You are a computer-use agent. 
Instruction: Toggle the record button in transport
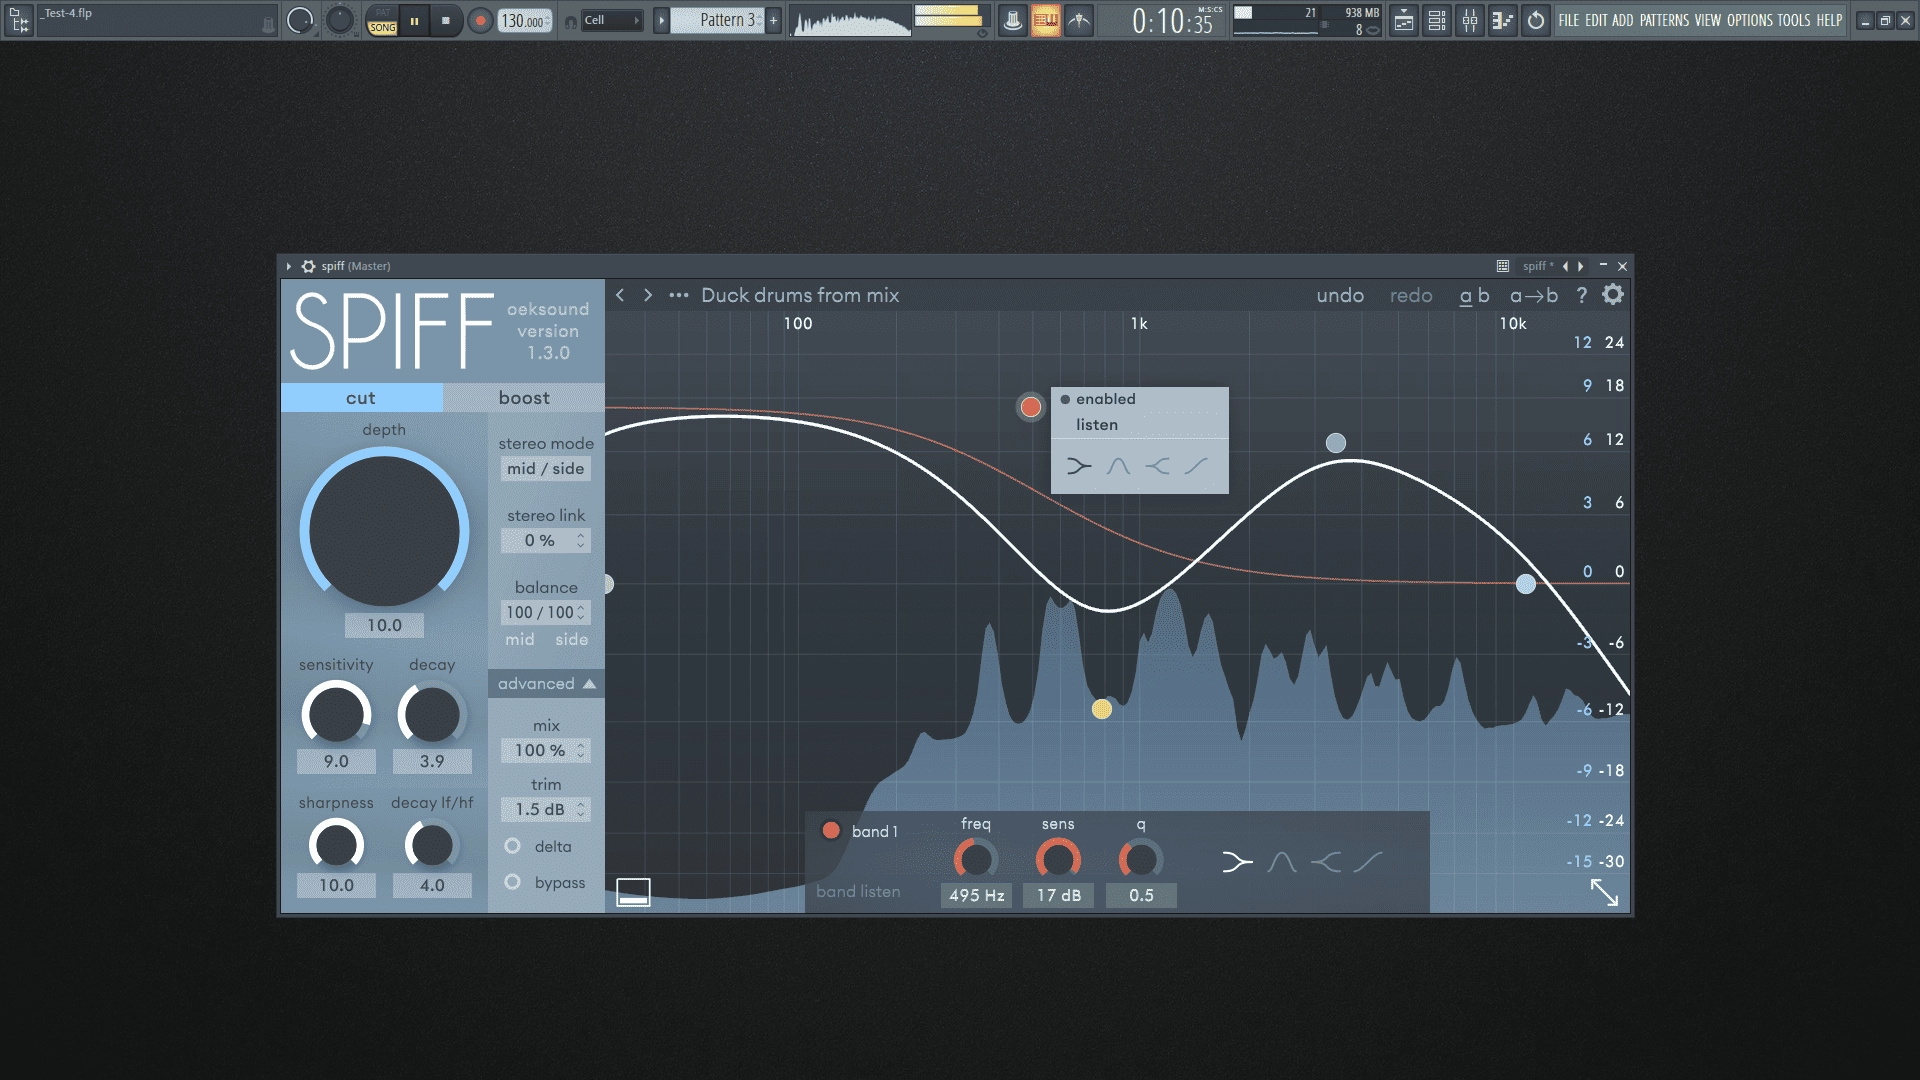(x=480, y=20)
